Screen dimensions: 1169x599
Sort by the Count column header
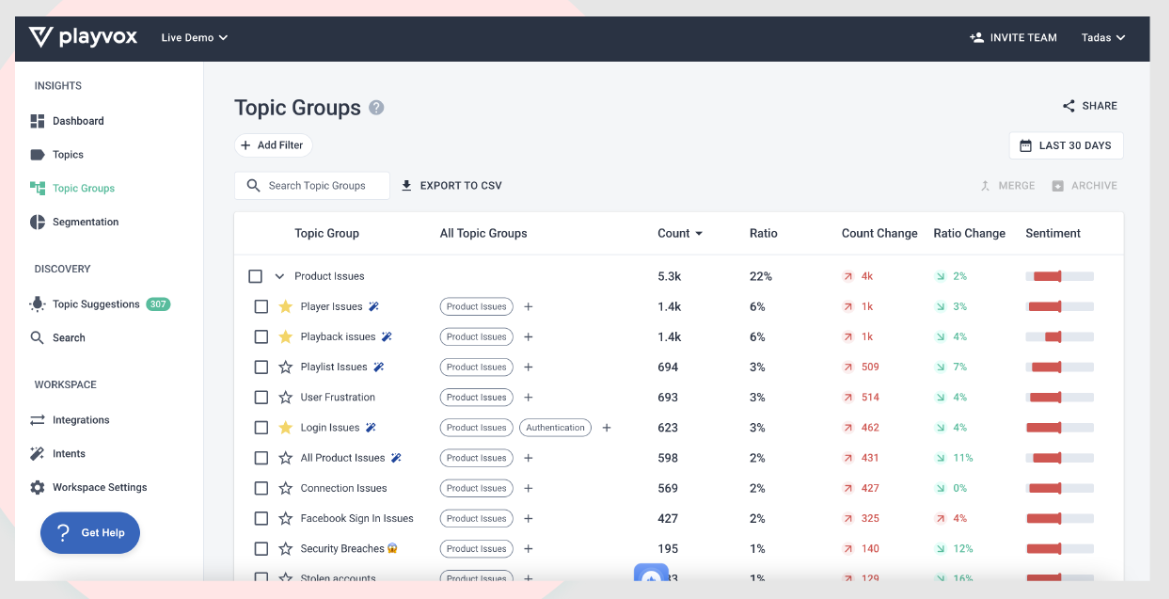[x=680, y=233]
